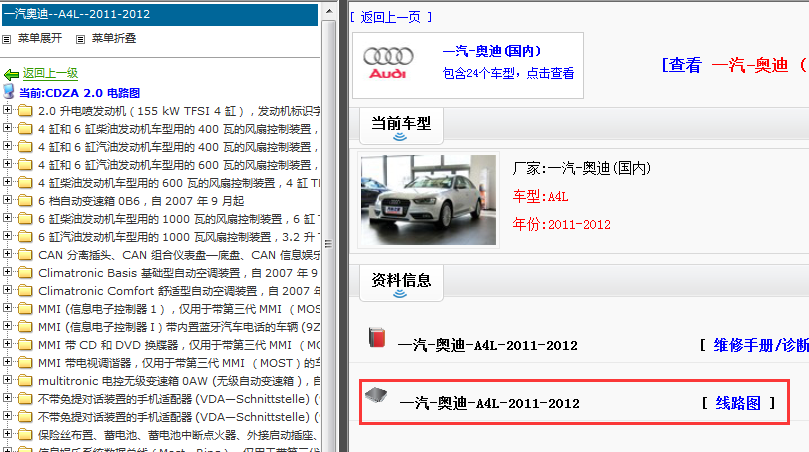The width and height of the screenshot is (809, 452).
Task: Click the left panel scrollbar thumb
Action: coord(329,244)
